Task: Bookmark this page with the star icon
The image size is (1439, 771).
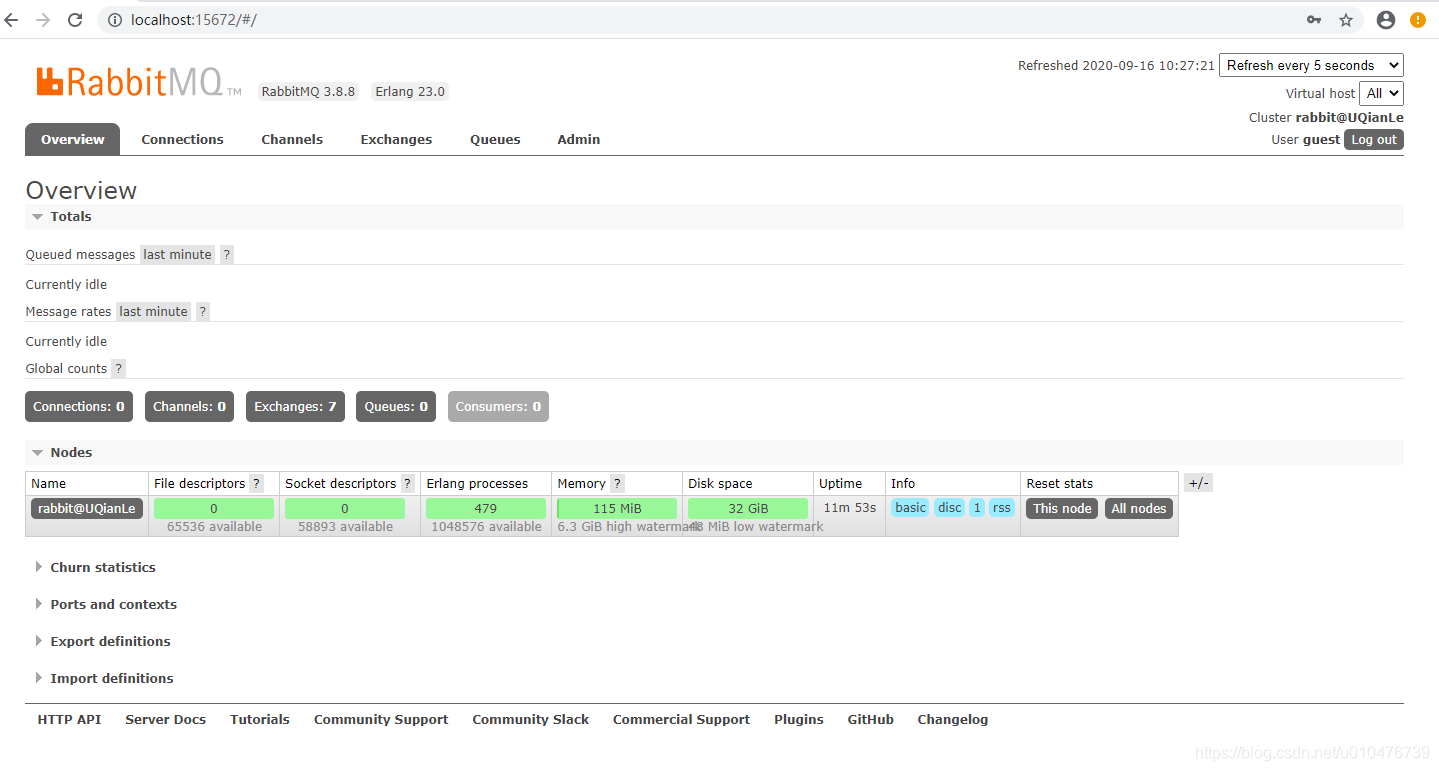Action: pyautogui.click(x=1346, y=20)
